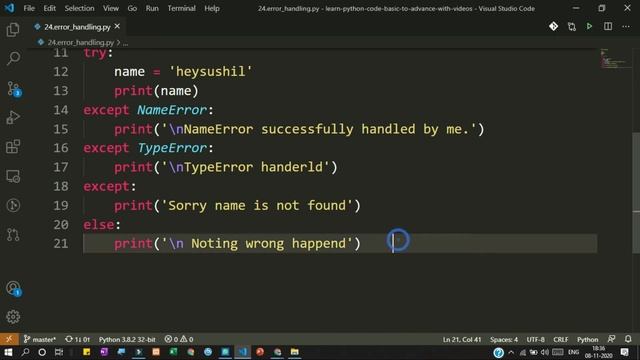Select Python 3.8.2 32-bit interpreter
Screen dimensions: 640x360
pos(127,340)
